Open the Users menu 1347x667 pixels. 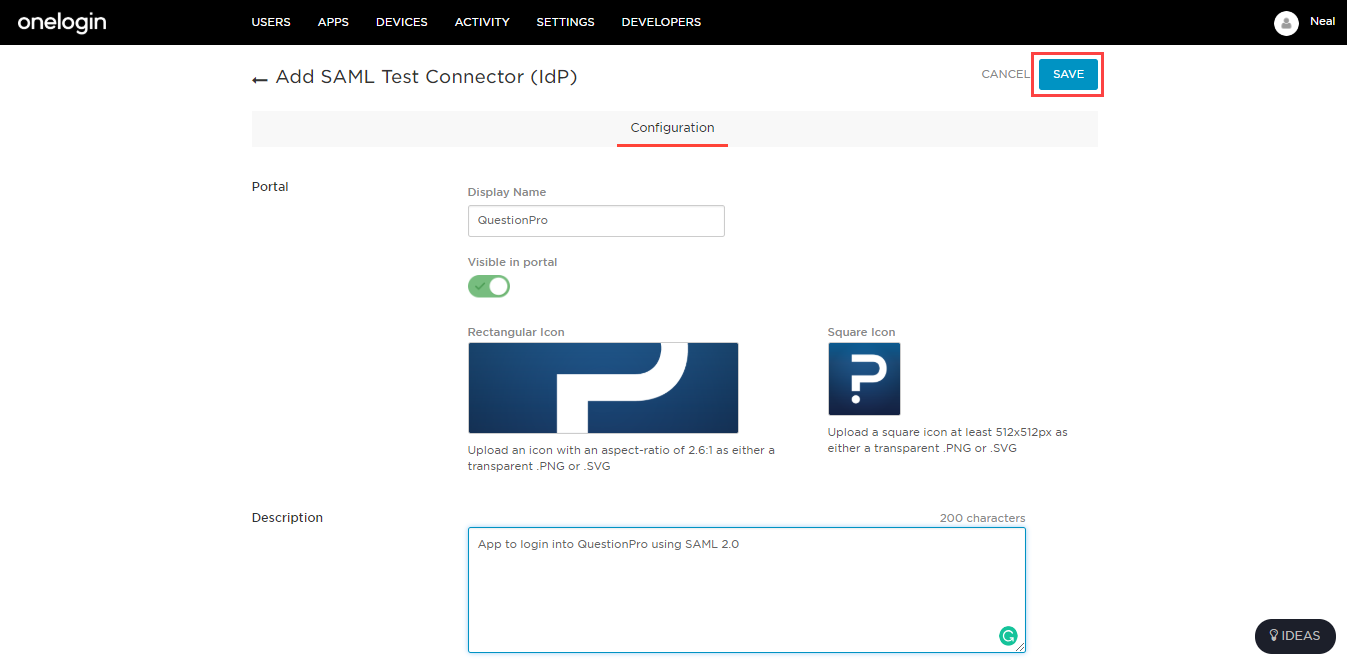coord(271,22)
